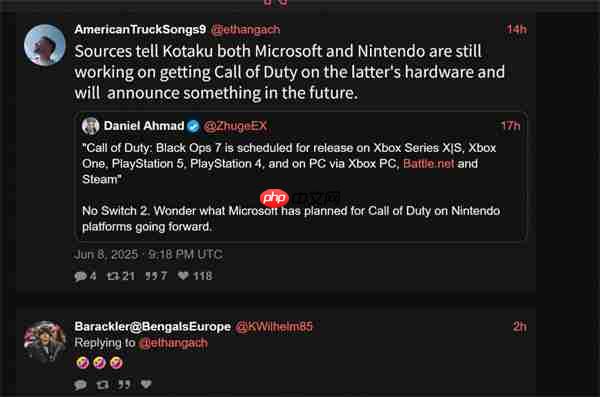
Task: Open the Jun 8, 2025 timestamp
Action: click(x=148, y=255)
